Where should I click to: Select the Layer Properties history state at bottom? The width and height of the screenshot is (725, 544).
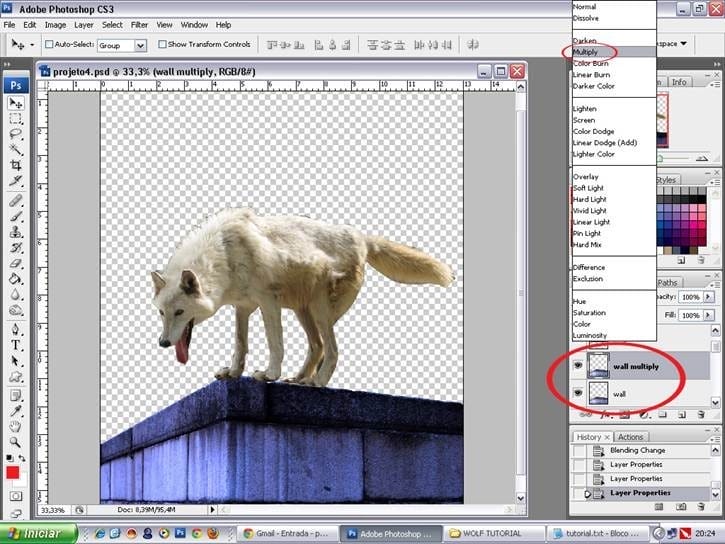coord(639,493)
